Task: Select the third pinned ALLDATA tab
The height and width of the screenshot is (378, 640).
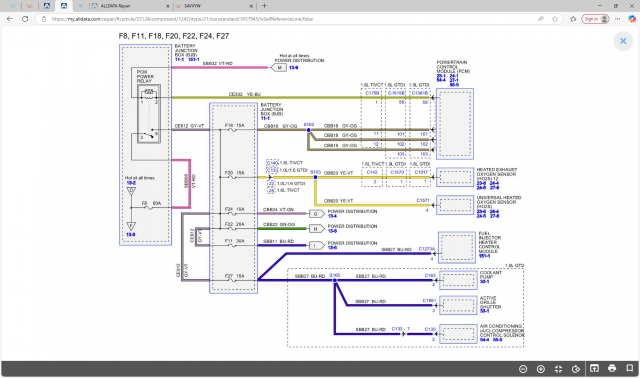Action: [x=47, y=6]
